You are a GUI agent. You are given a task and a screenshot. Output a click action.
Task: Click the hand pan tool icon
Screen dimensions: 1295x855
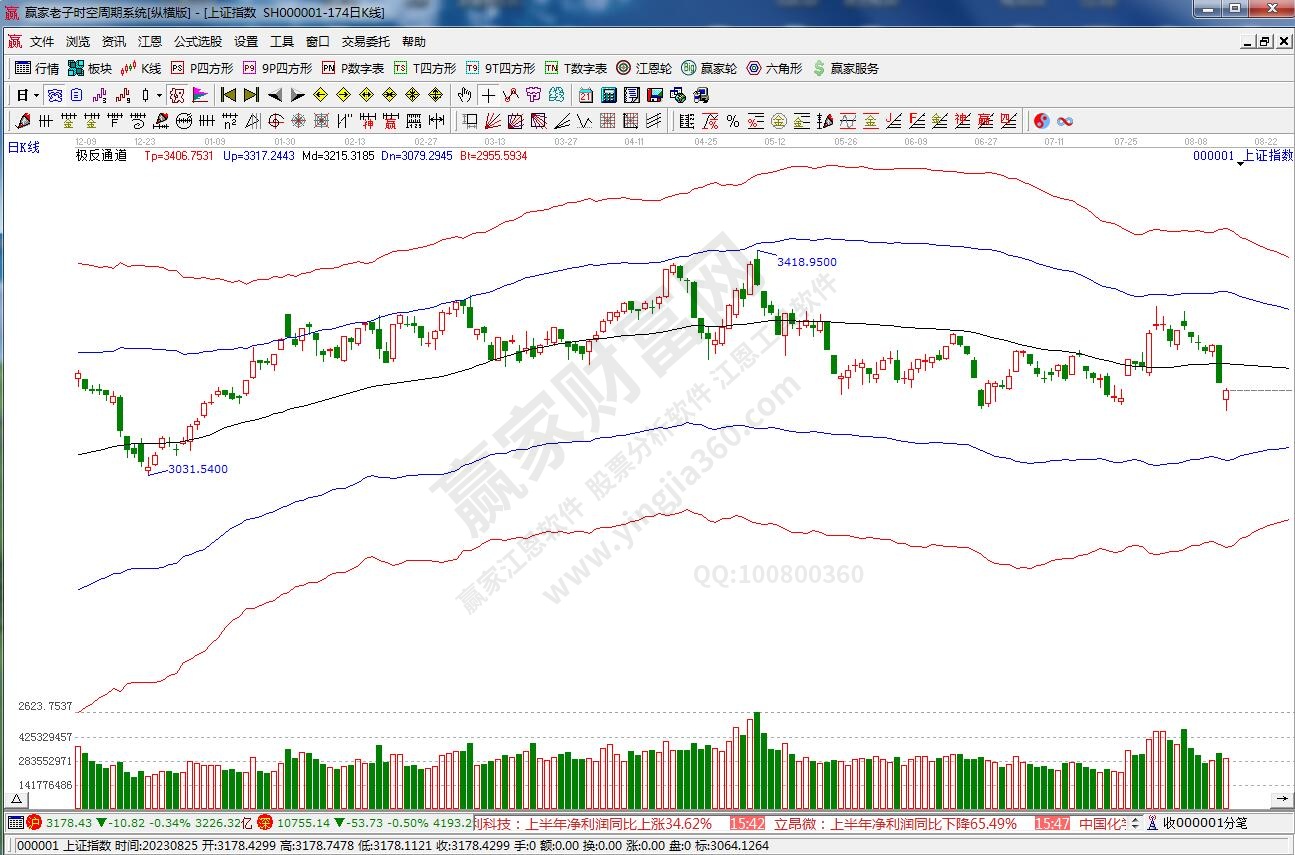[464, 96]
